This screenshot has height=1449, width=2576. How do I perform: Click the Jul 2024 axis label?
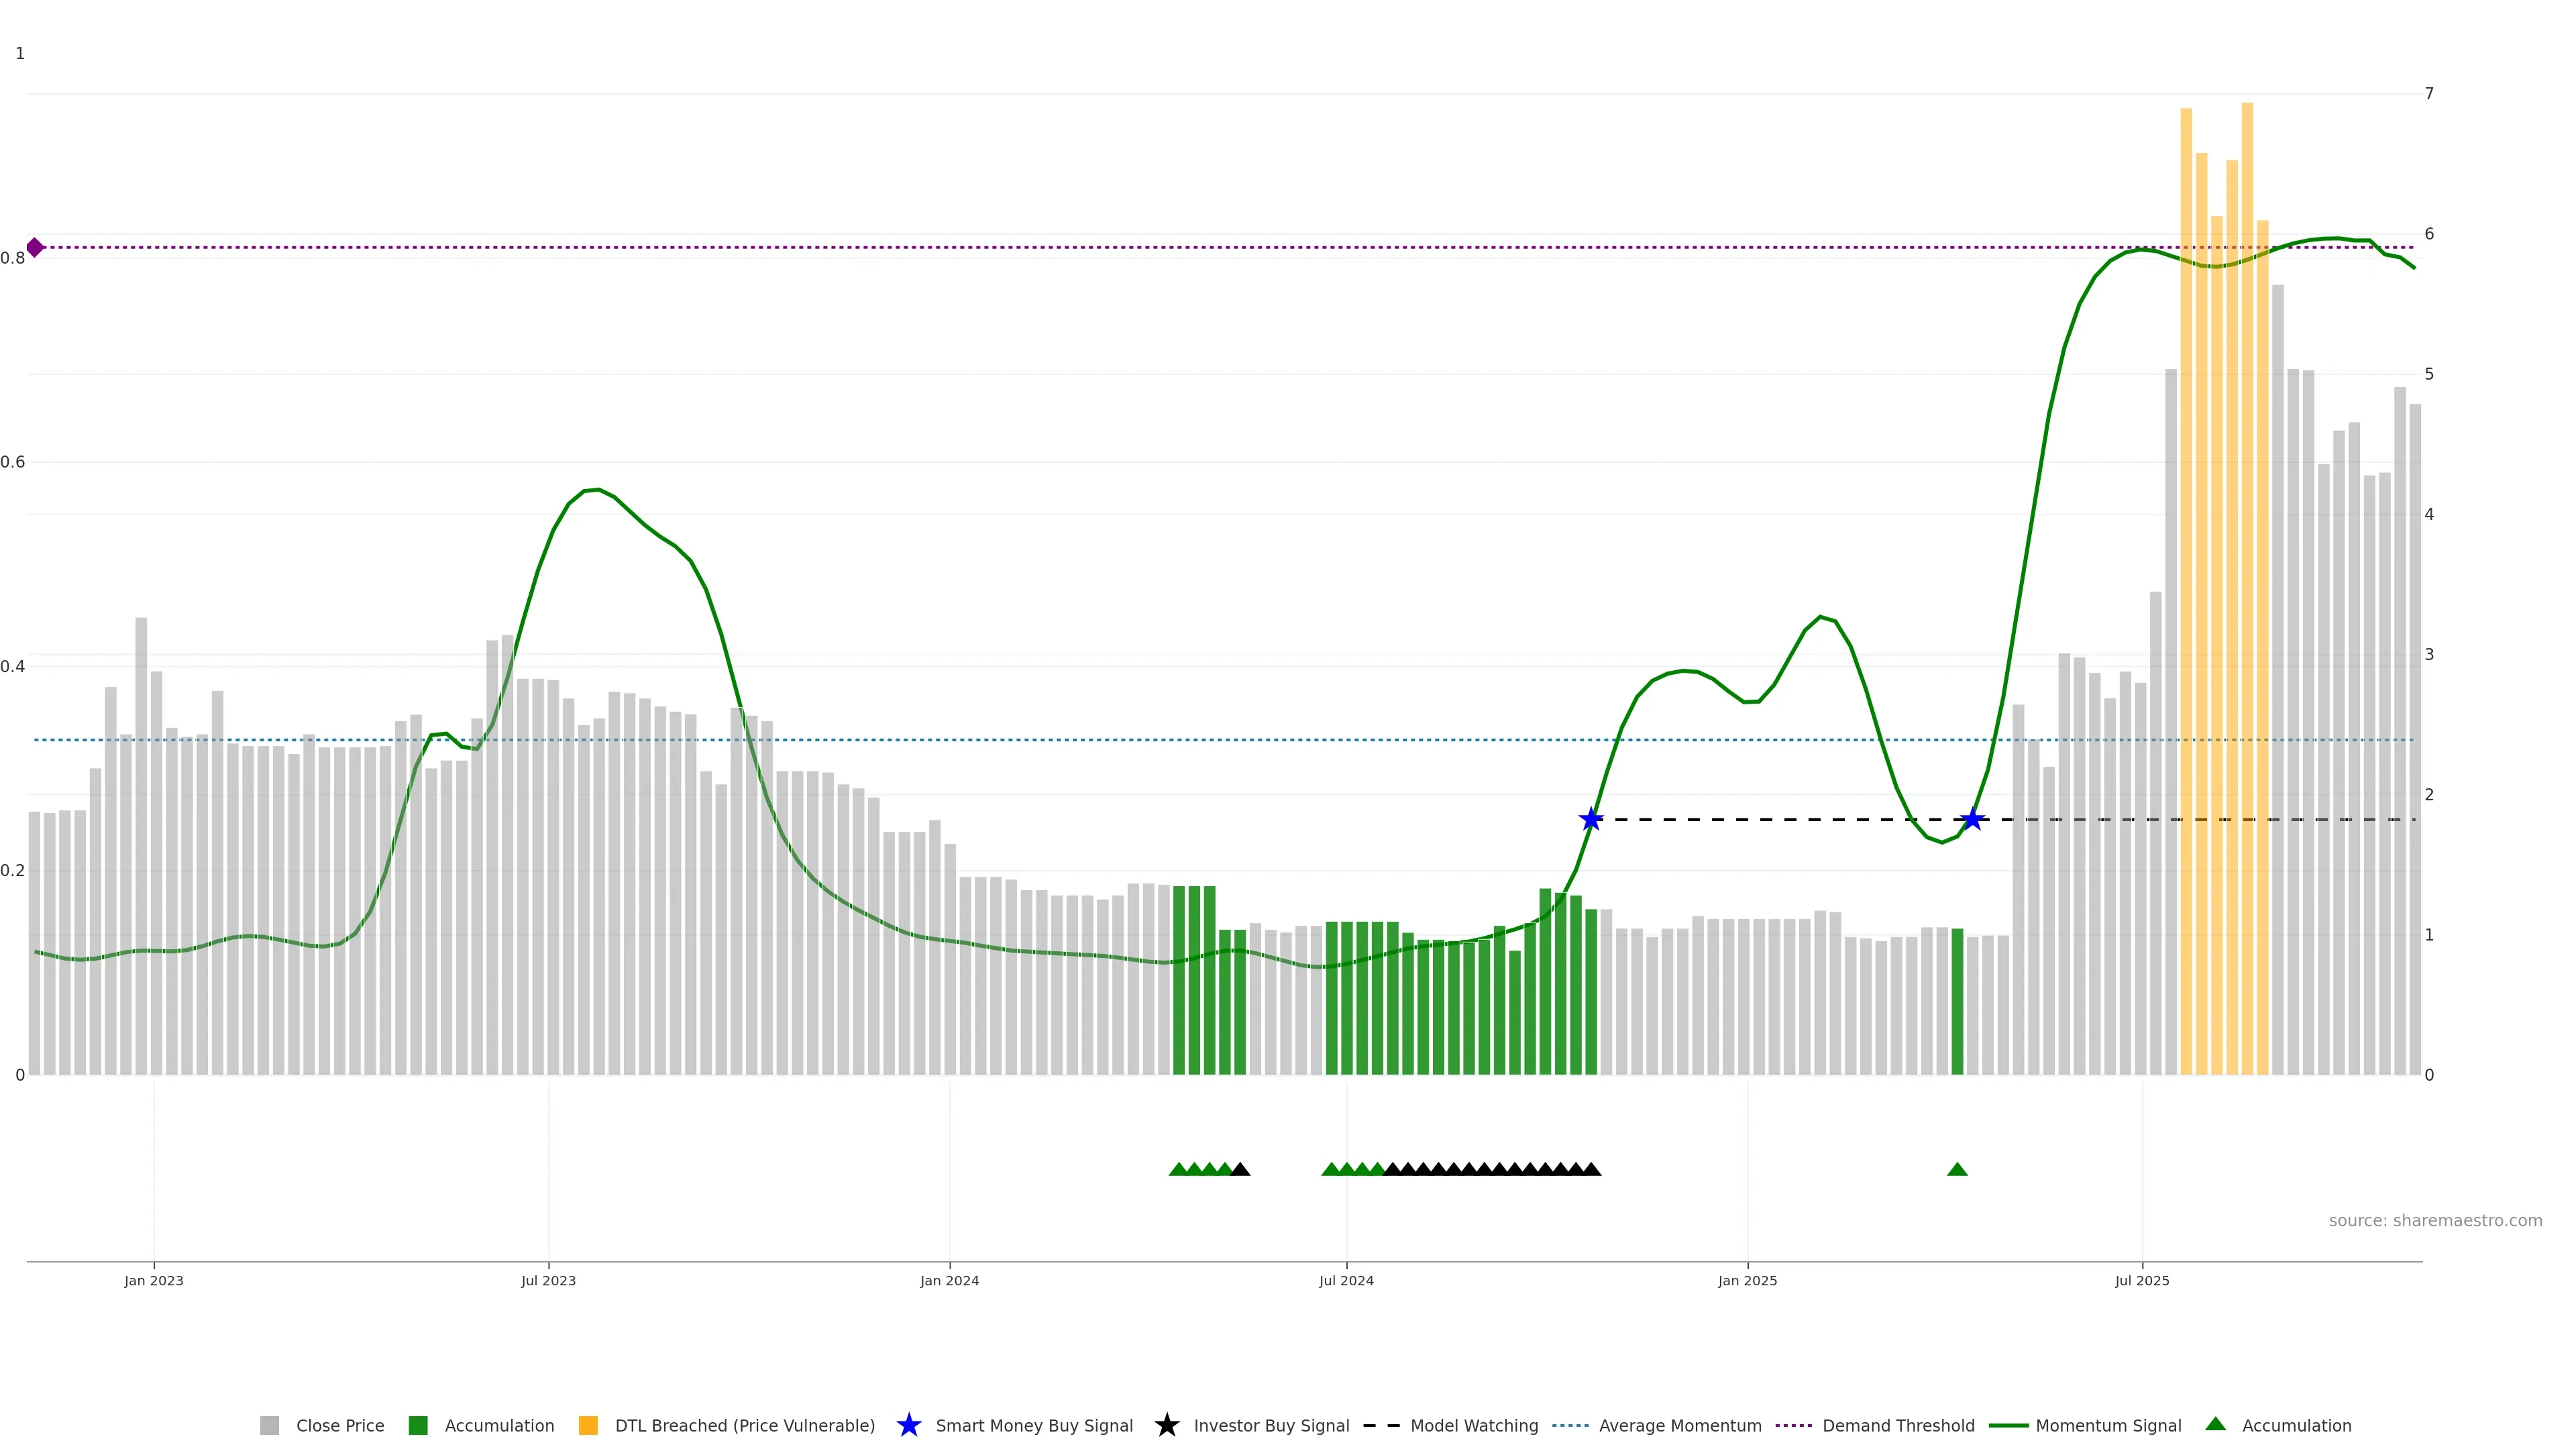pyautogui.click(x=1346, y=1281)
